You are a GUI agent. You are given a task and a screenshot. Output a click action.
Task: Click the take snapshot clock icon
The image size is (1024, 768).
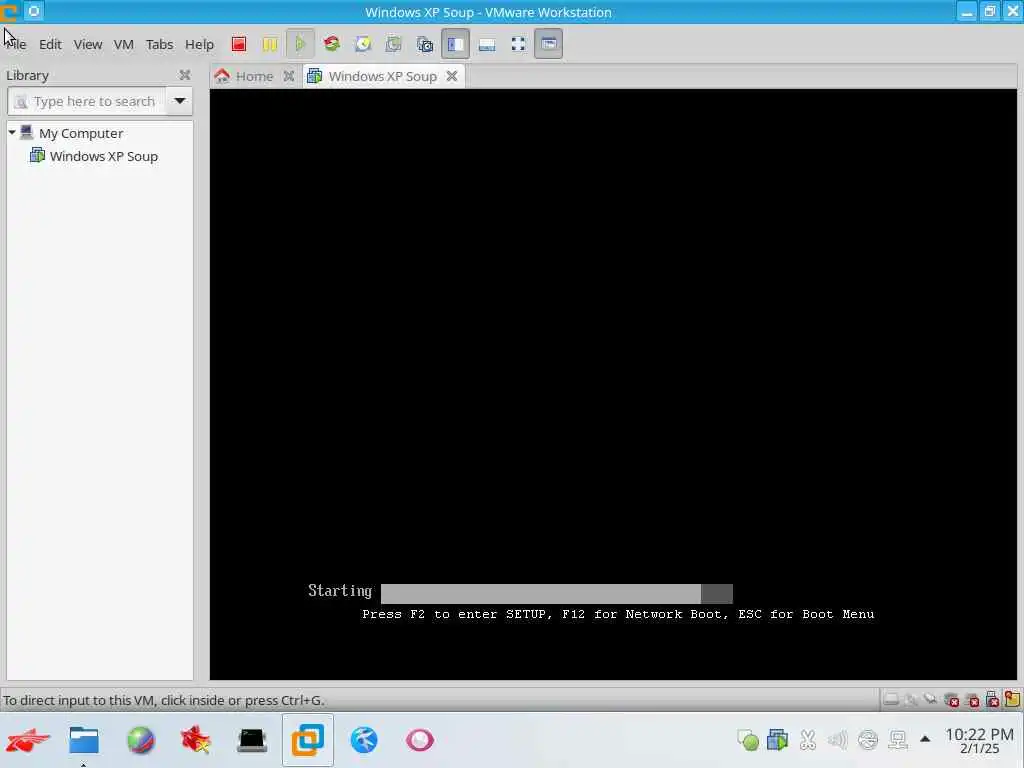tap(363, 44)
